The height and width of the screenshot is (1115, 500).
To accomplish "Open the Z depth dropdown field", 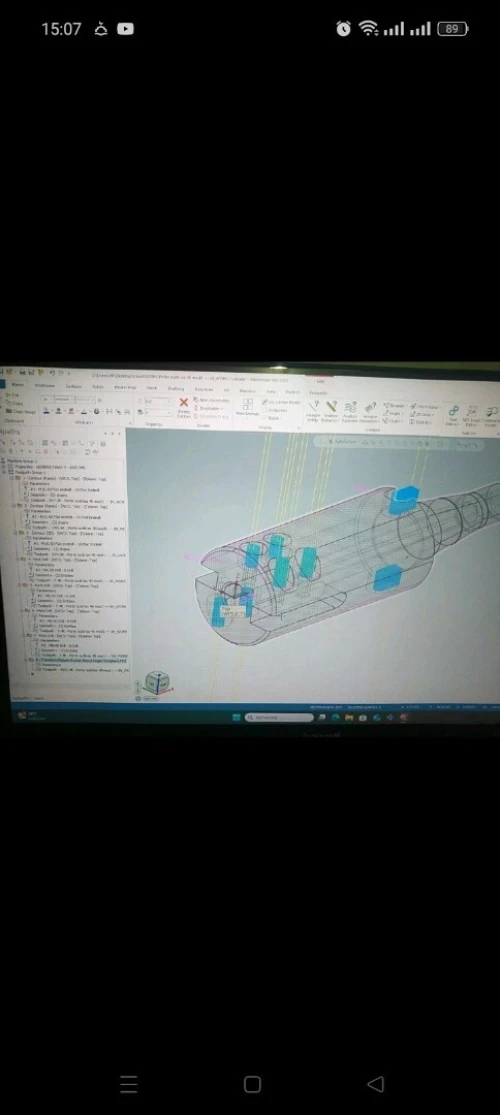I will click(x=157, y=402).
